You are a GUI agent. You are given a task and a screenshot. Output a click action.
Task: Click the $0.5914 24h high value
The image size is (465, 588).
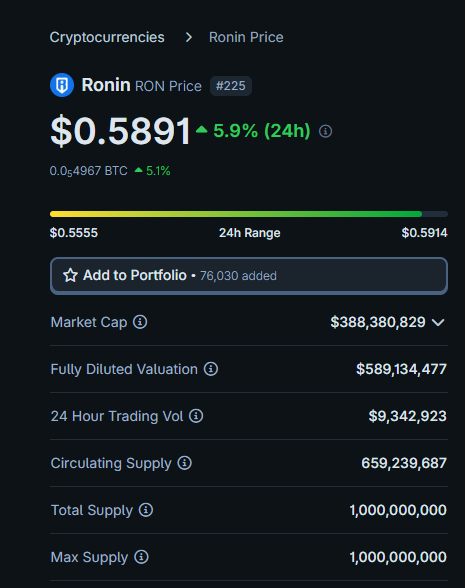[424, 233]
